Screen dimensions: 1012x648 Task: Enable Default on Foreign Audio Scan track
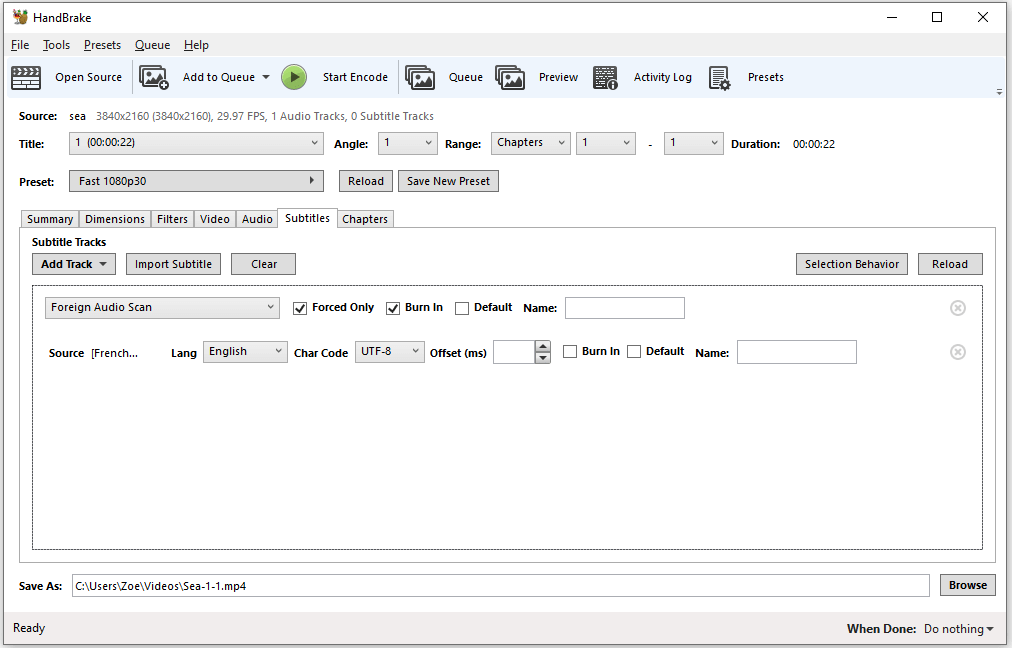point(461,308)
